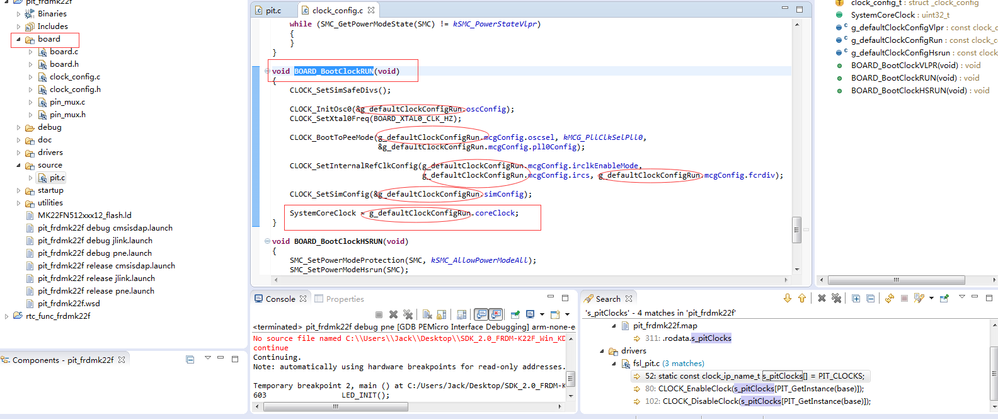Open Search view menu triangle
The height and width of the screenshot is (419, 998).
(x=962, y=297)
